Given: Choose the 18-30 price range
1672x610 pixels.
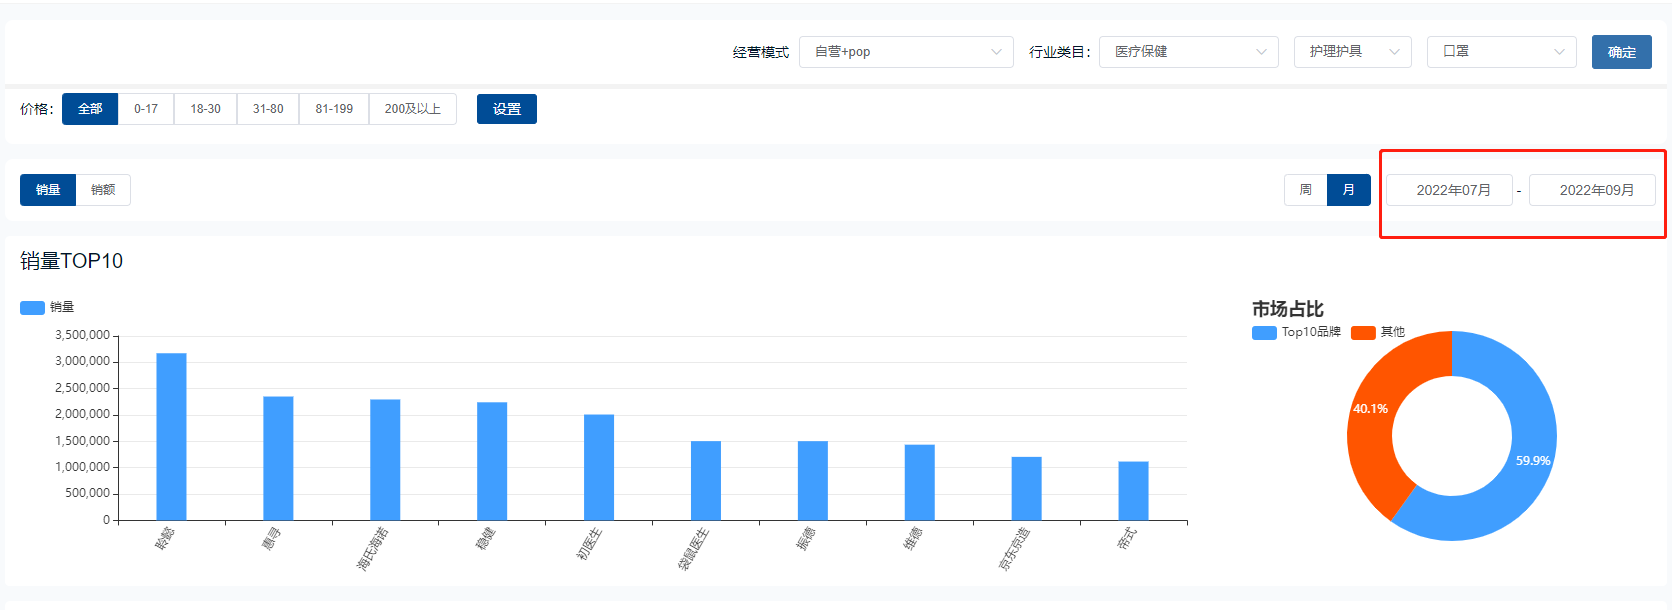Looking at the screenshot, I should (x=206, y=109).
